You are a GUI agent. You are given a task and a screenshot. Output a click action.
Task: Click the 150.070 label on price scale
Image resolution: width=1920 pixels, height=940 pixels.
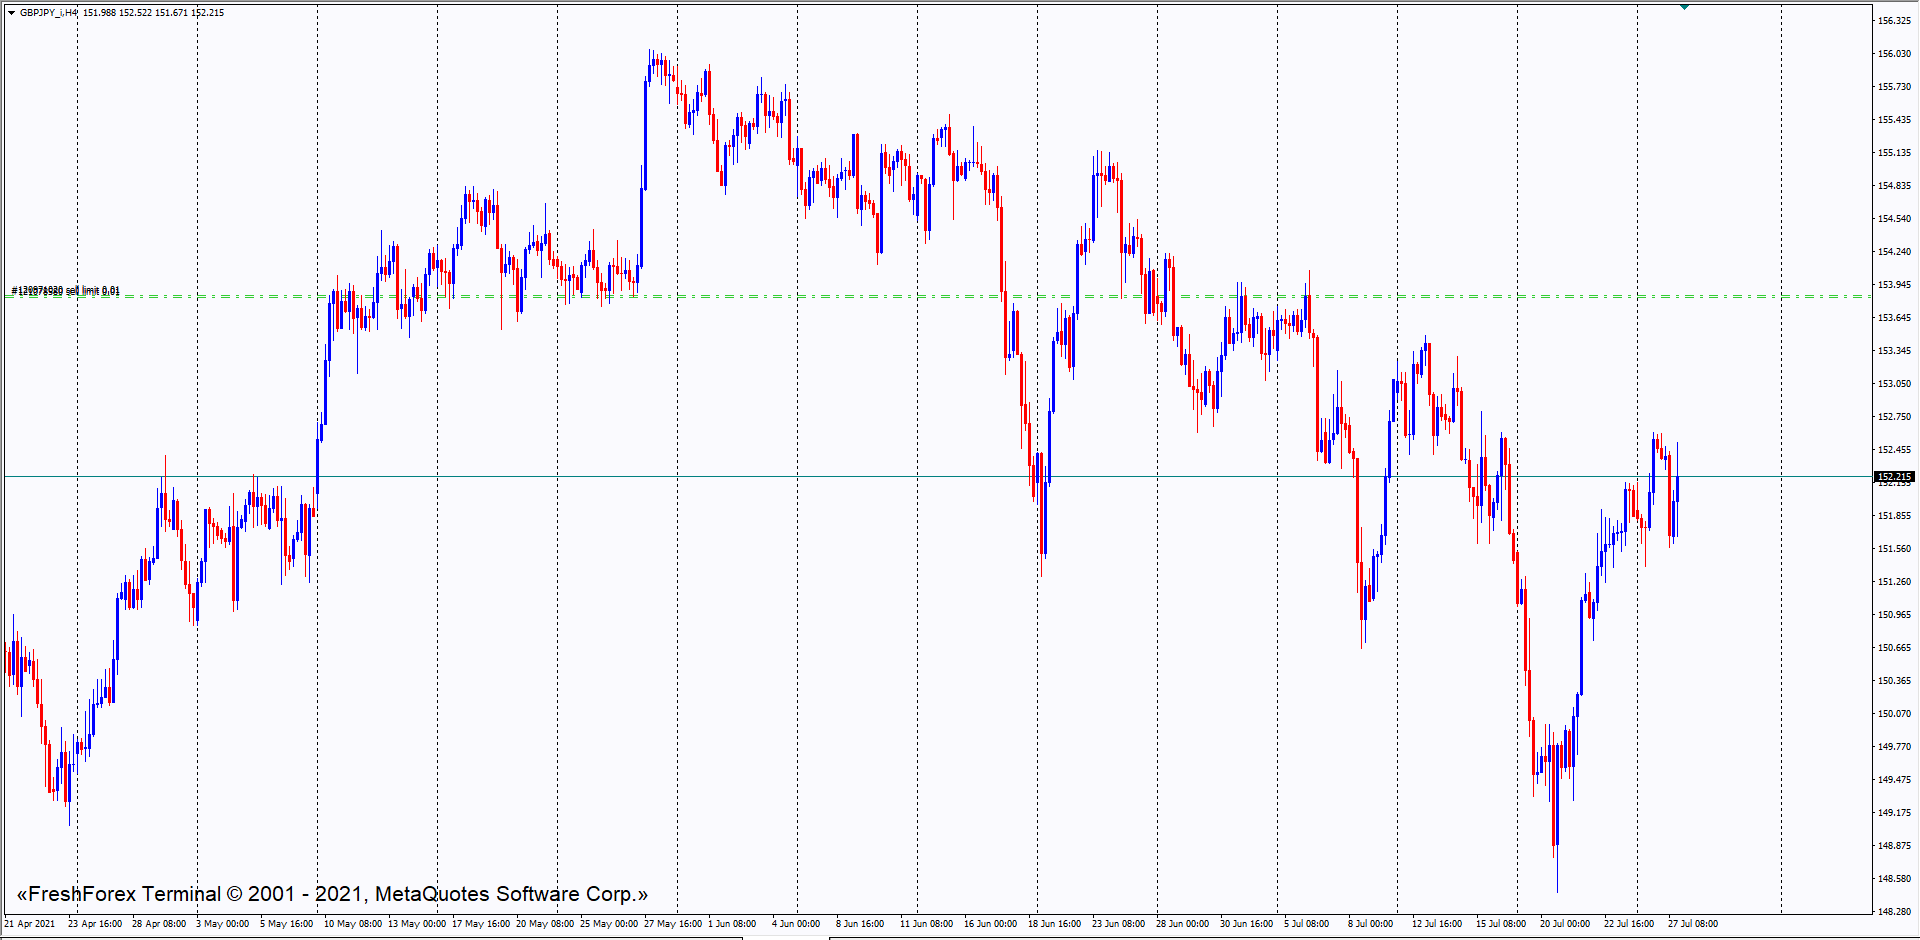coord(1894,714)
